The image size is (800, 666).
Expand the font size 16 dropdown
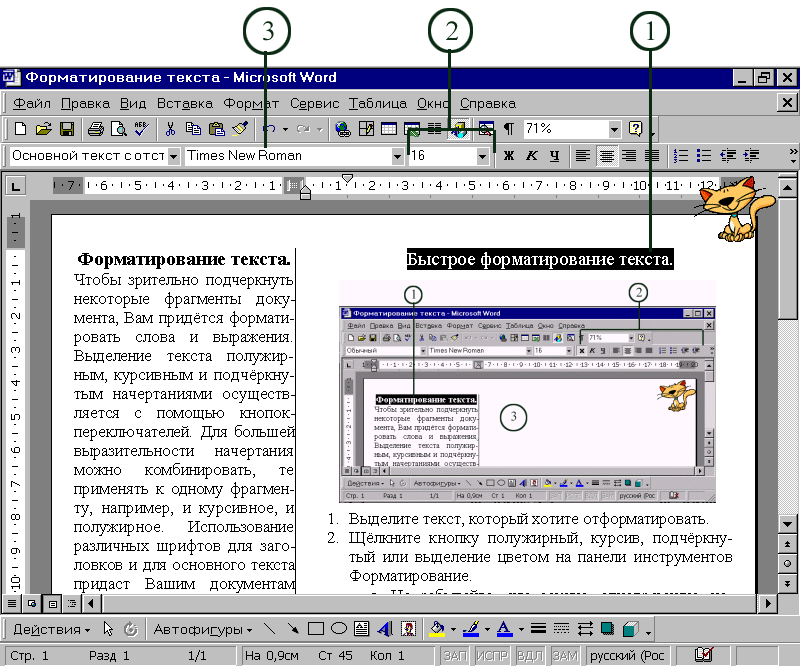482,156
